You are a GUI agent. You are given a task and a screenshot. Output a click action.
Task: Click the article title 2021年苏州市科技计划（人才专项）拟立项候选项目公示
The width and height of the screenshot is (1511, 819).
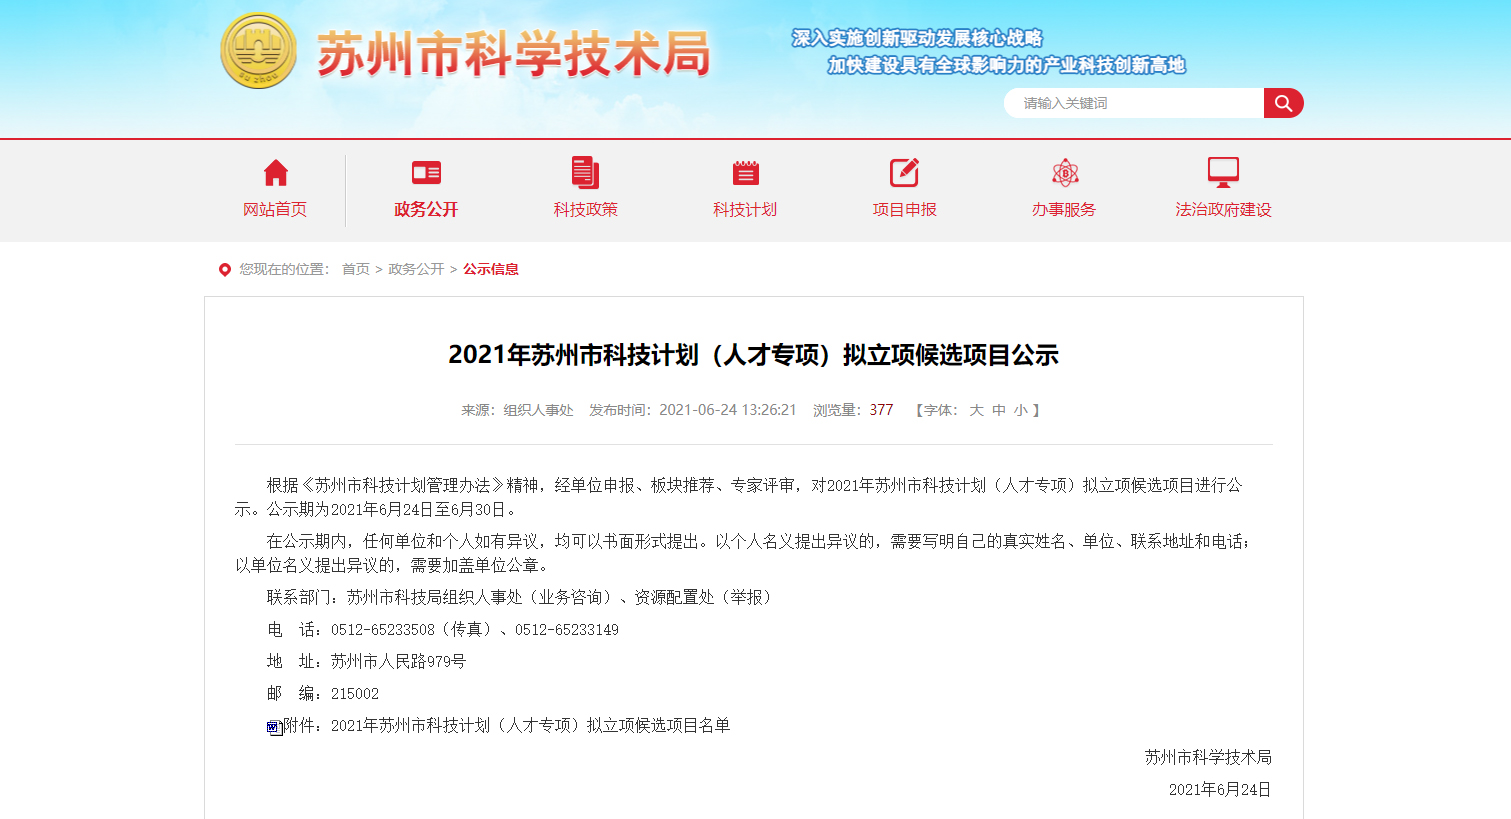(753, 355)
